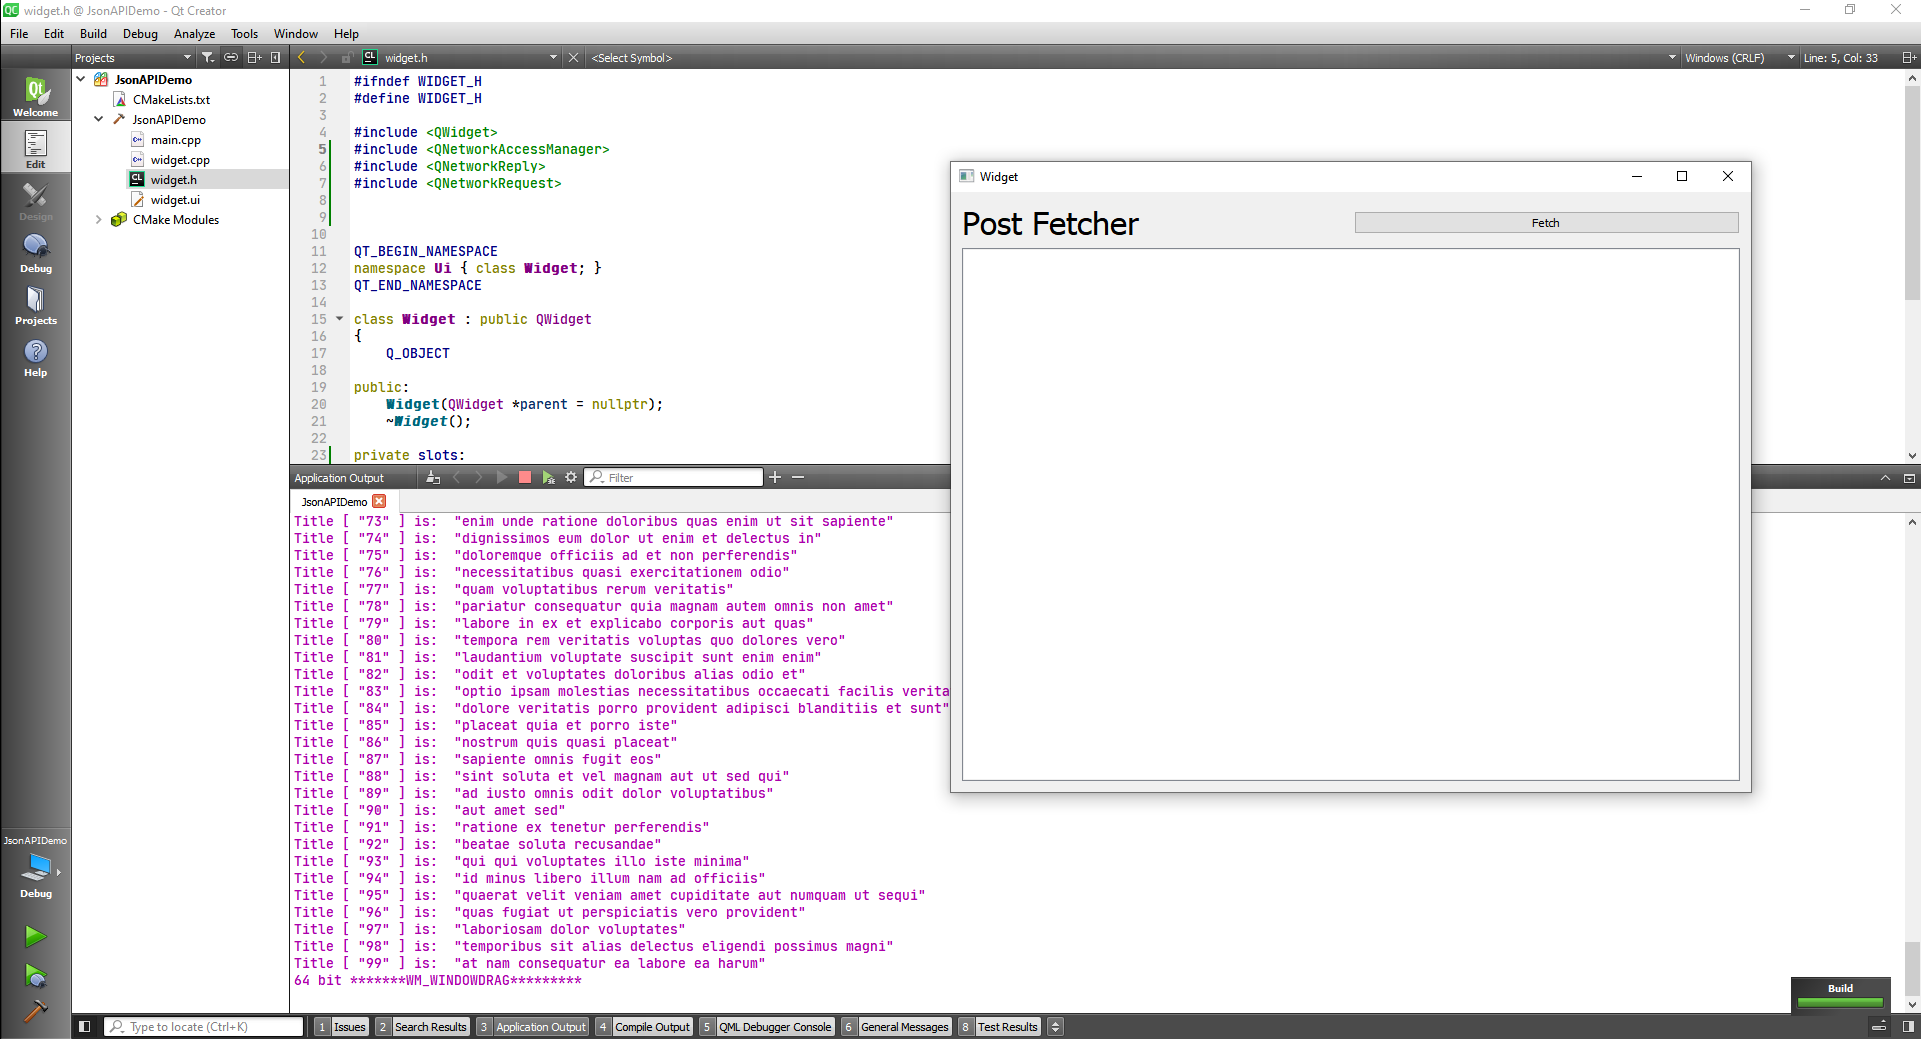Open the Windows (CRLF) line ending dropdown

1739,57
